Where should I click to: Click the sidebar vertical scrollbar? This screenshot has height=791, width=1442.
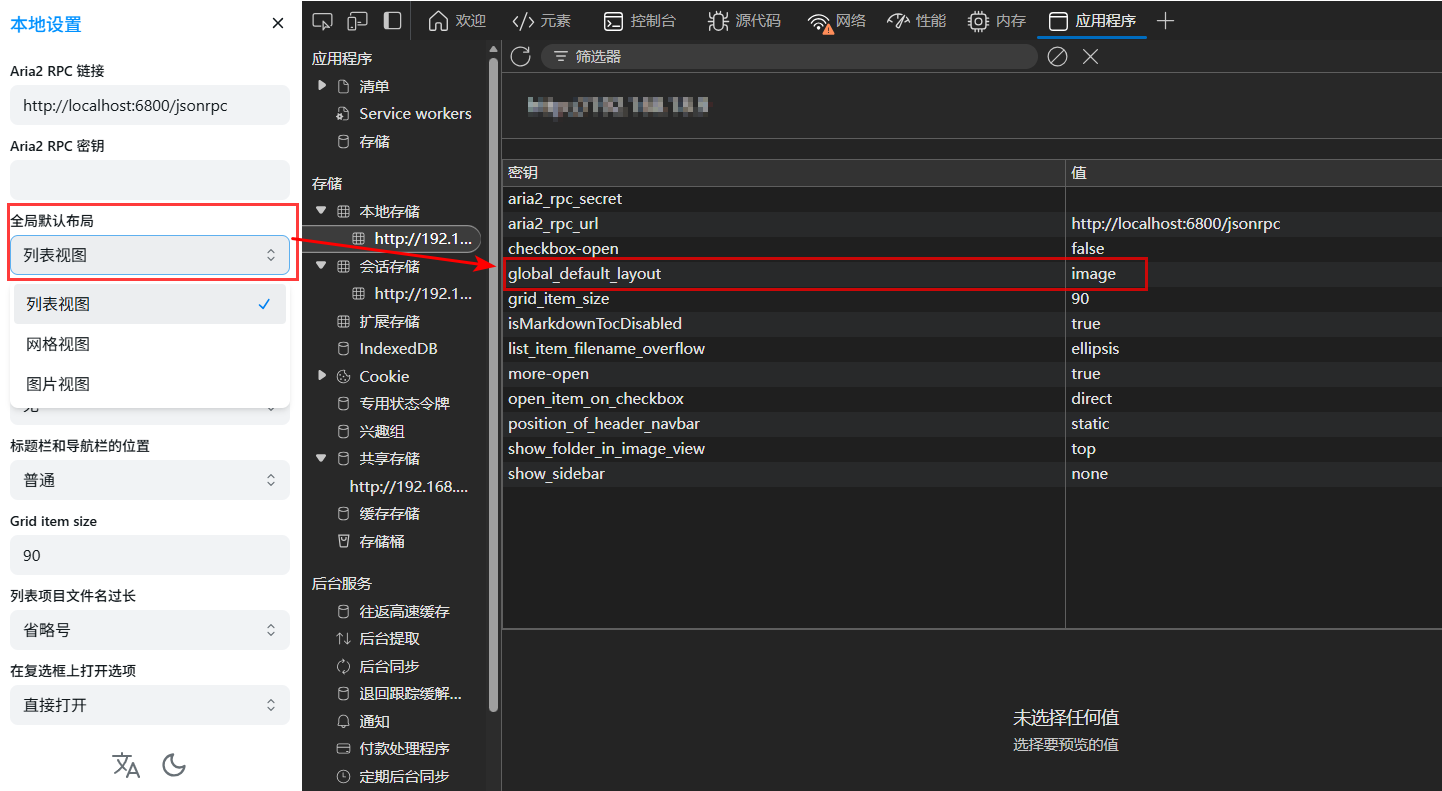tap(493, 385)
